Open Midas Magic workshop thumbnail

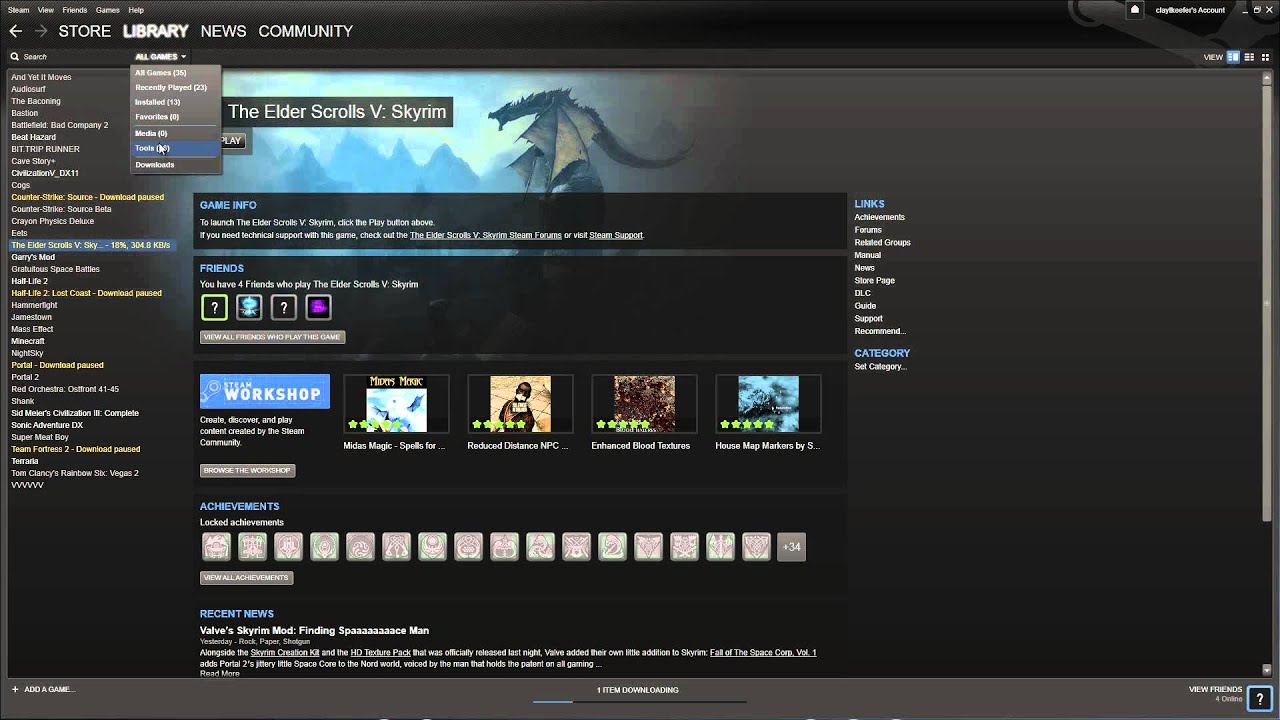coord(396,404)
